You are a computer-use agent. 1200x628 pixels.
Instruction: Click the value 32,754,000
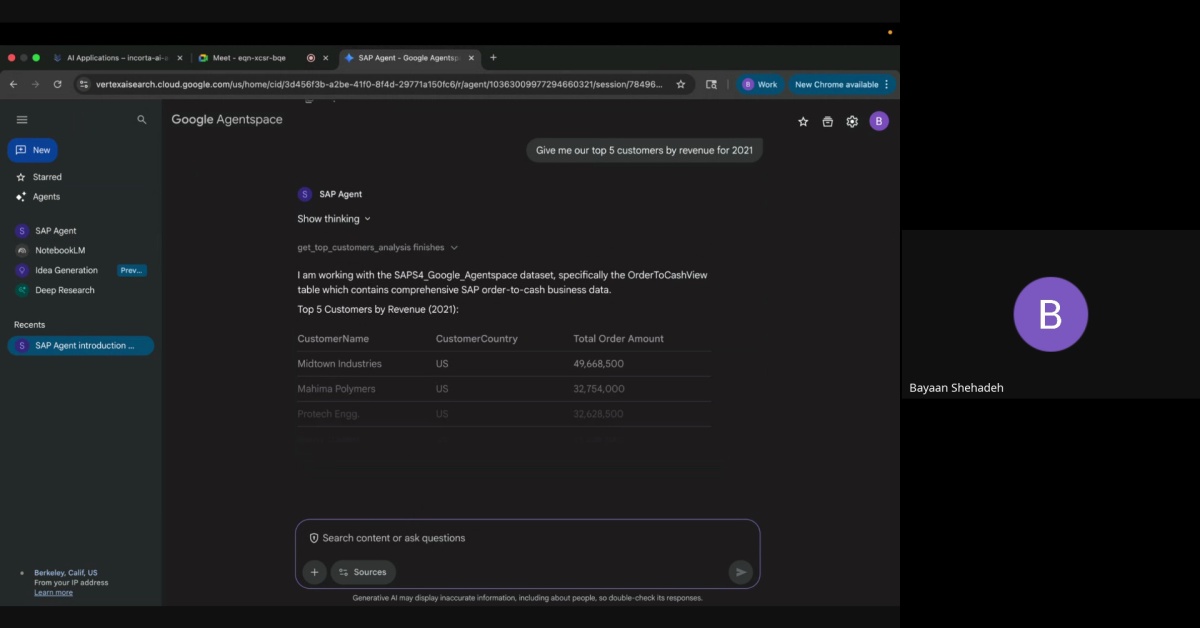(x=598, y=389)
